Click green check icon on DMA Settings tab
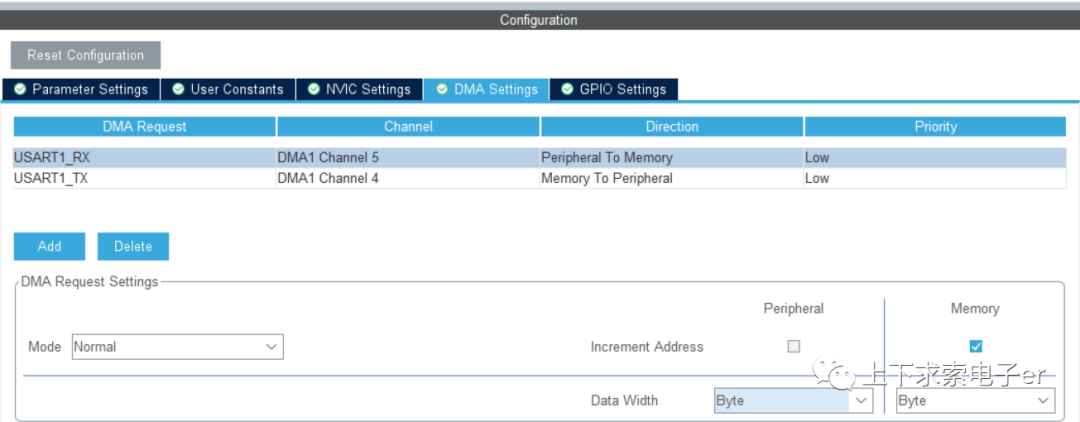The image size is (1080, 422). (x=442, y=89)
